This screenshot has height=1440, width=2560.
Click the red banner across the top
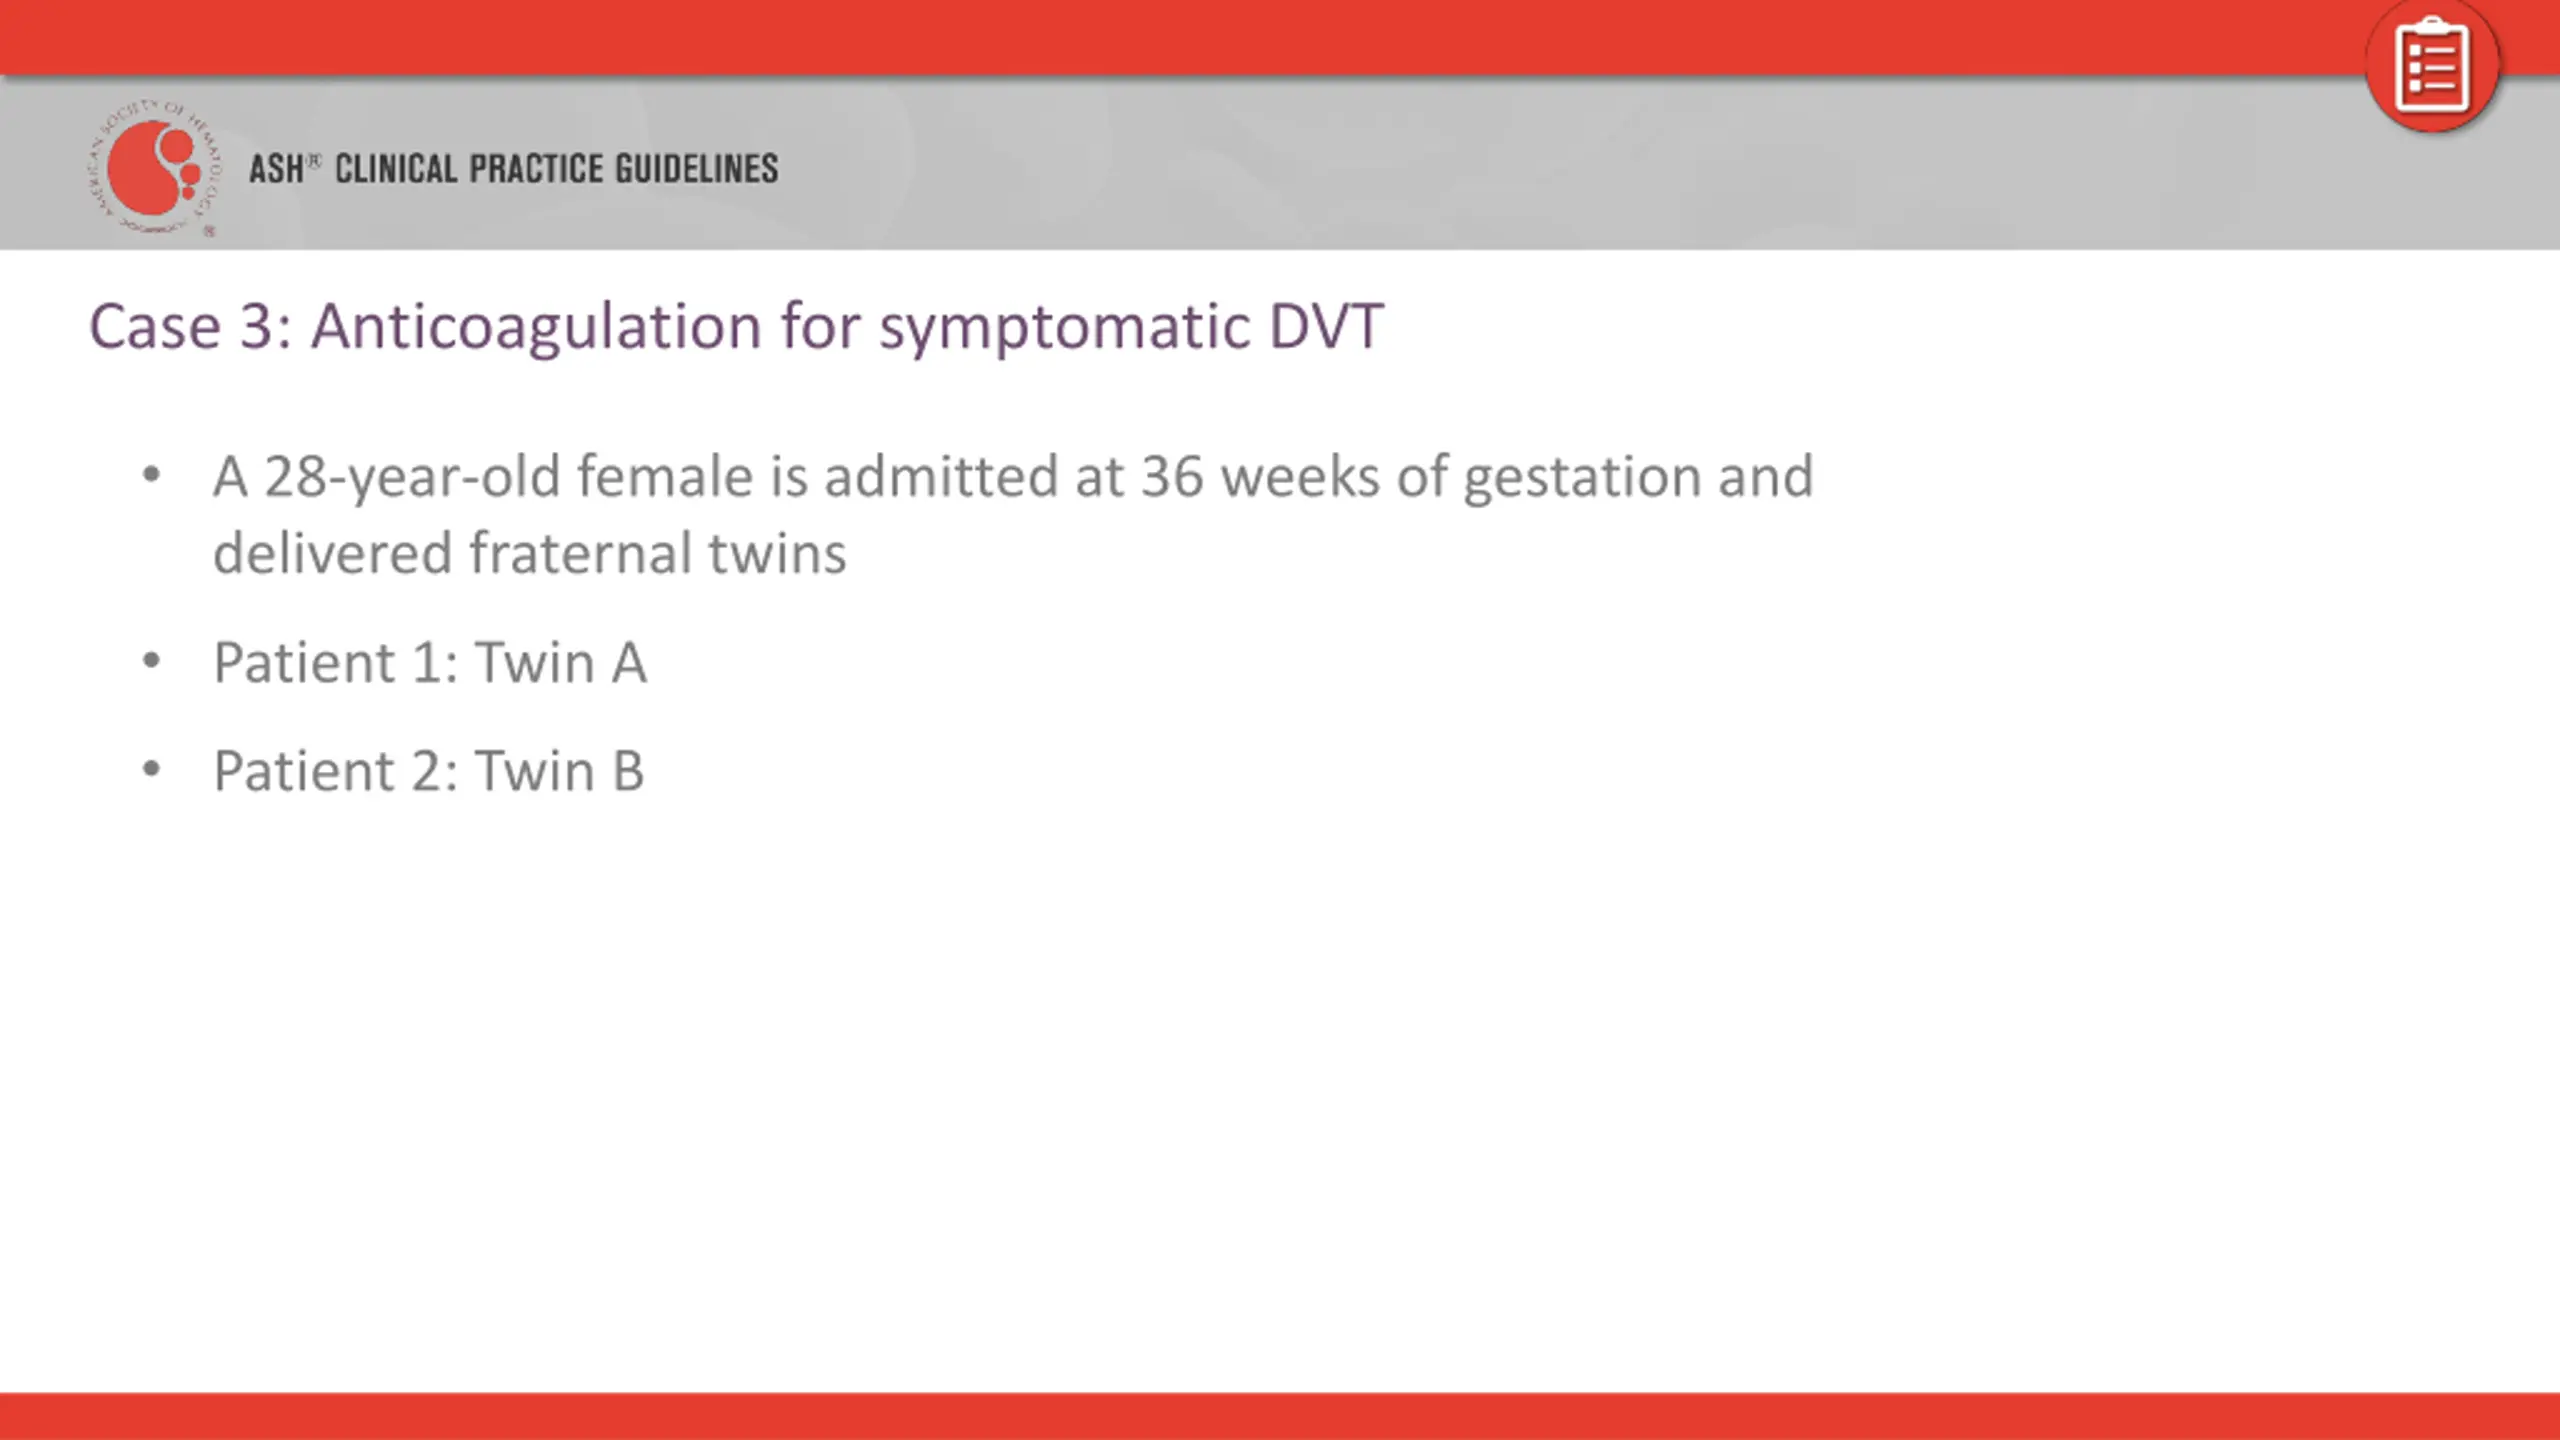click(x=1180, y=37)
